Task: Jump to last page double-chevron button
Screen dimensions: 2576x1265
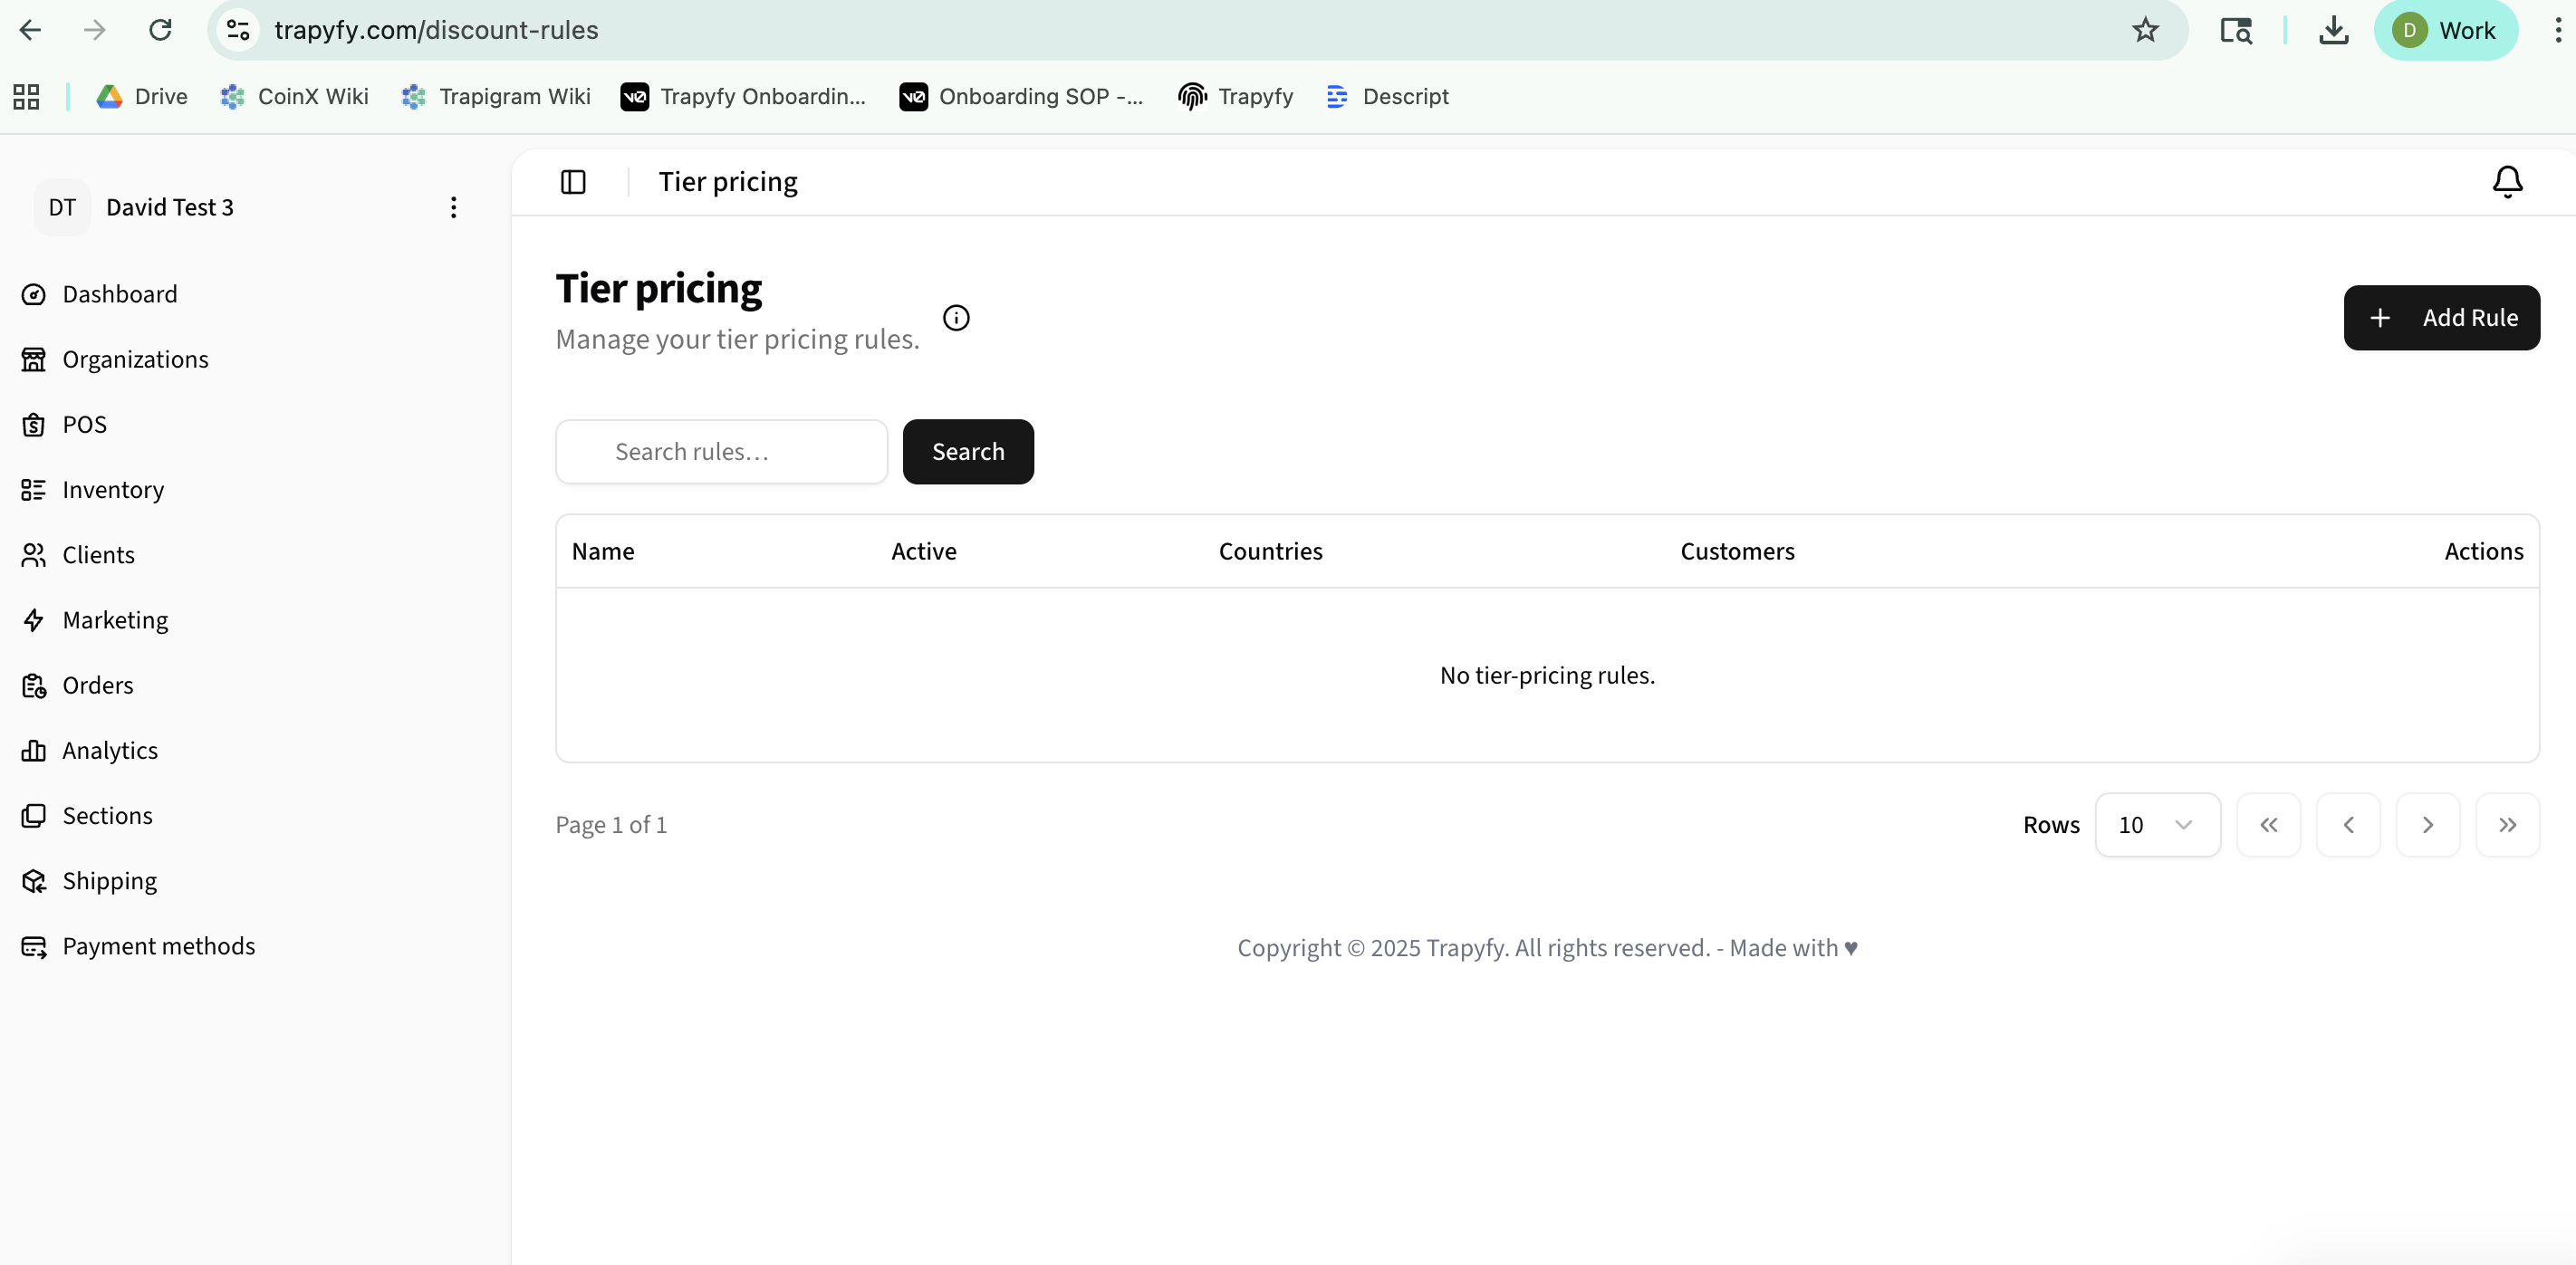Action: [x=2507, y=825]
